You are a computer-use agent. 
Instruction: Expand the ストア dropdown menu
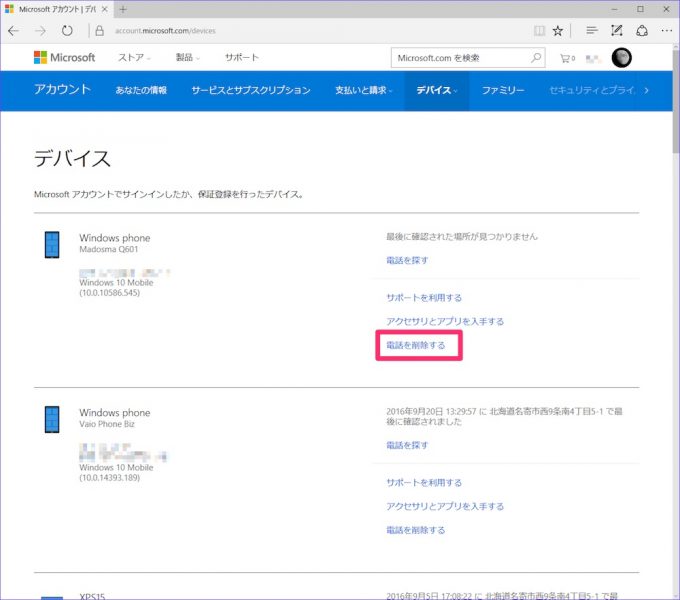[134, 58]
